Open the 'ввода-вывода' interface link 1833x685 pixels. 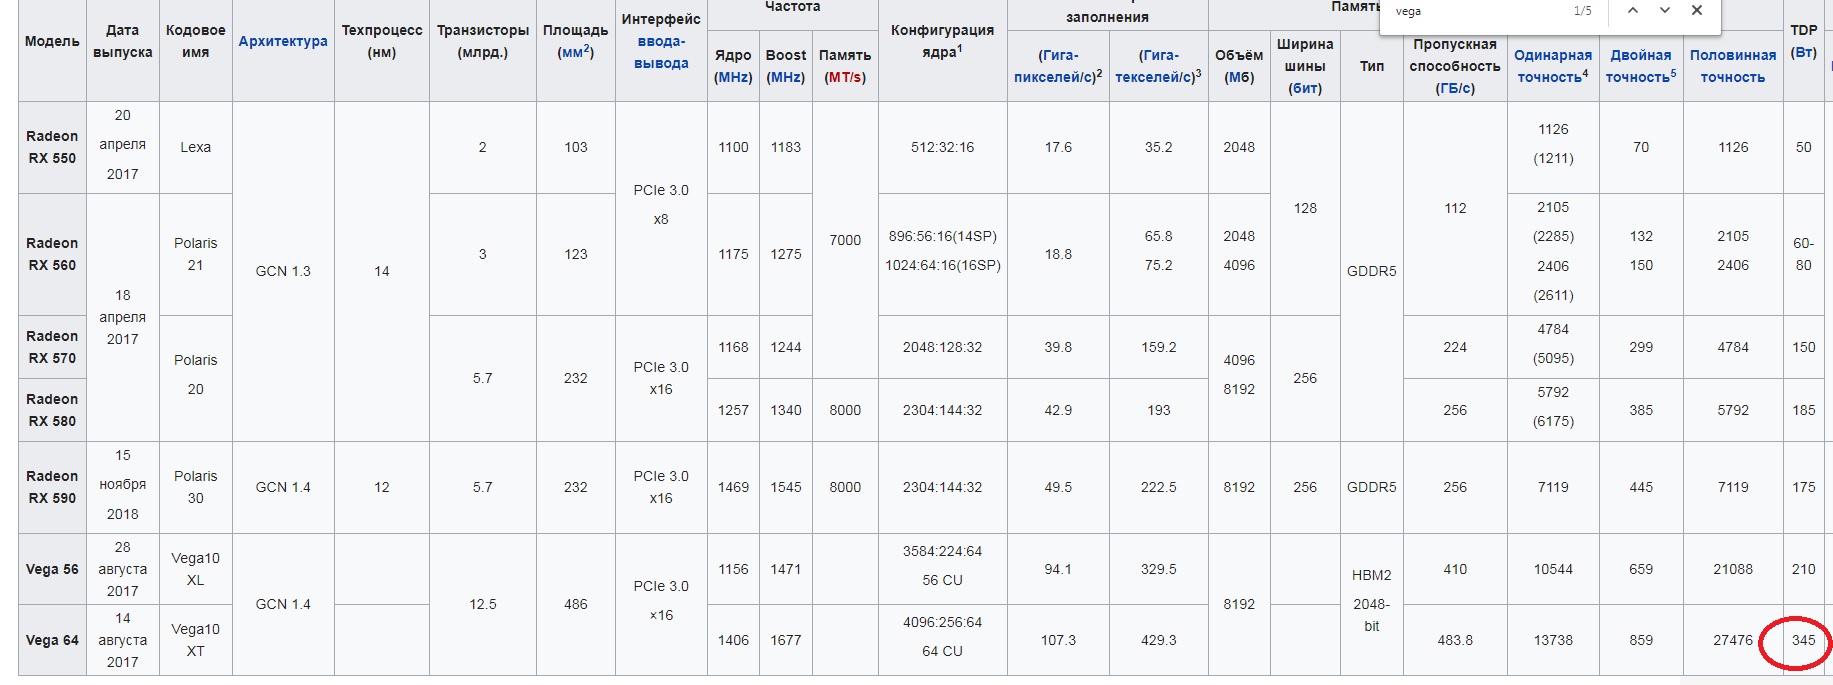[x=661, y=52]
